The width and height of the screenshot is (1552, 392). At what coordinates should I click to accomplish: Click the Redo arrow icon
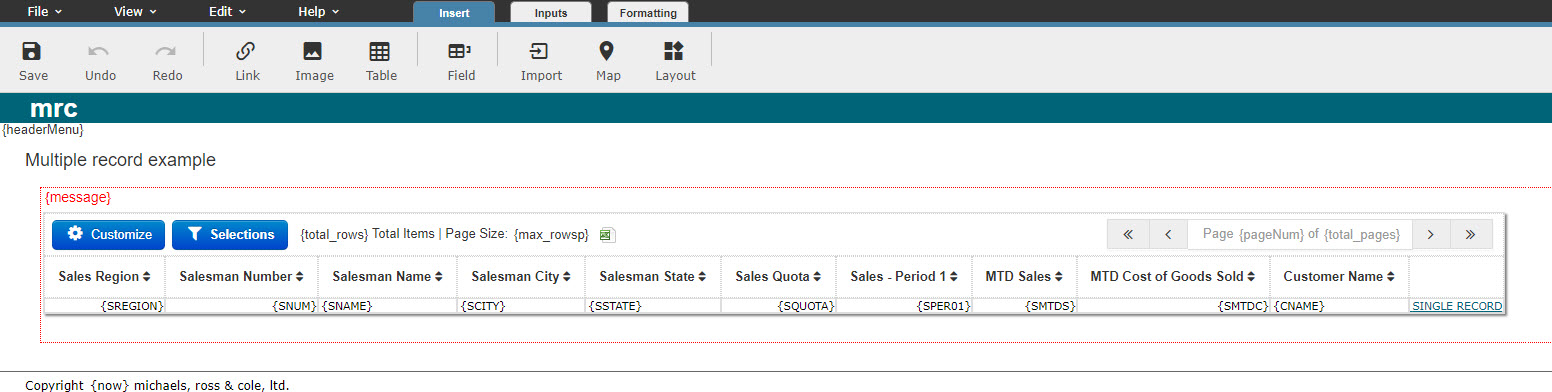click(x=166, y=52)
